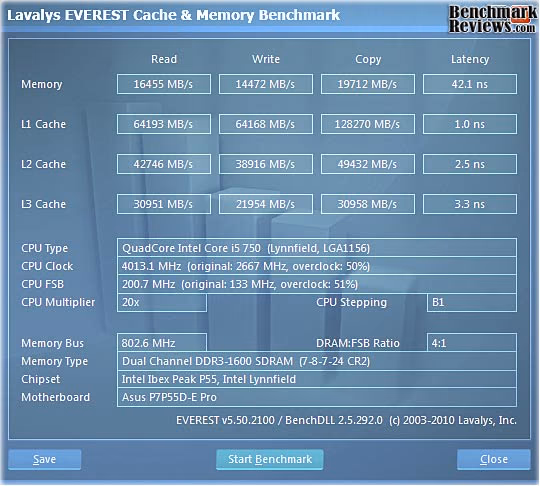
Task: Click the Memory Bus label
Action: (52, 343)
